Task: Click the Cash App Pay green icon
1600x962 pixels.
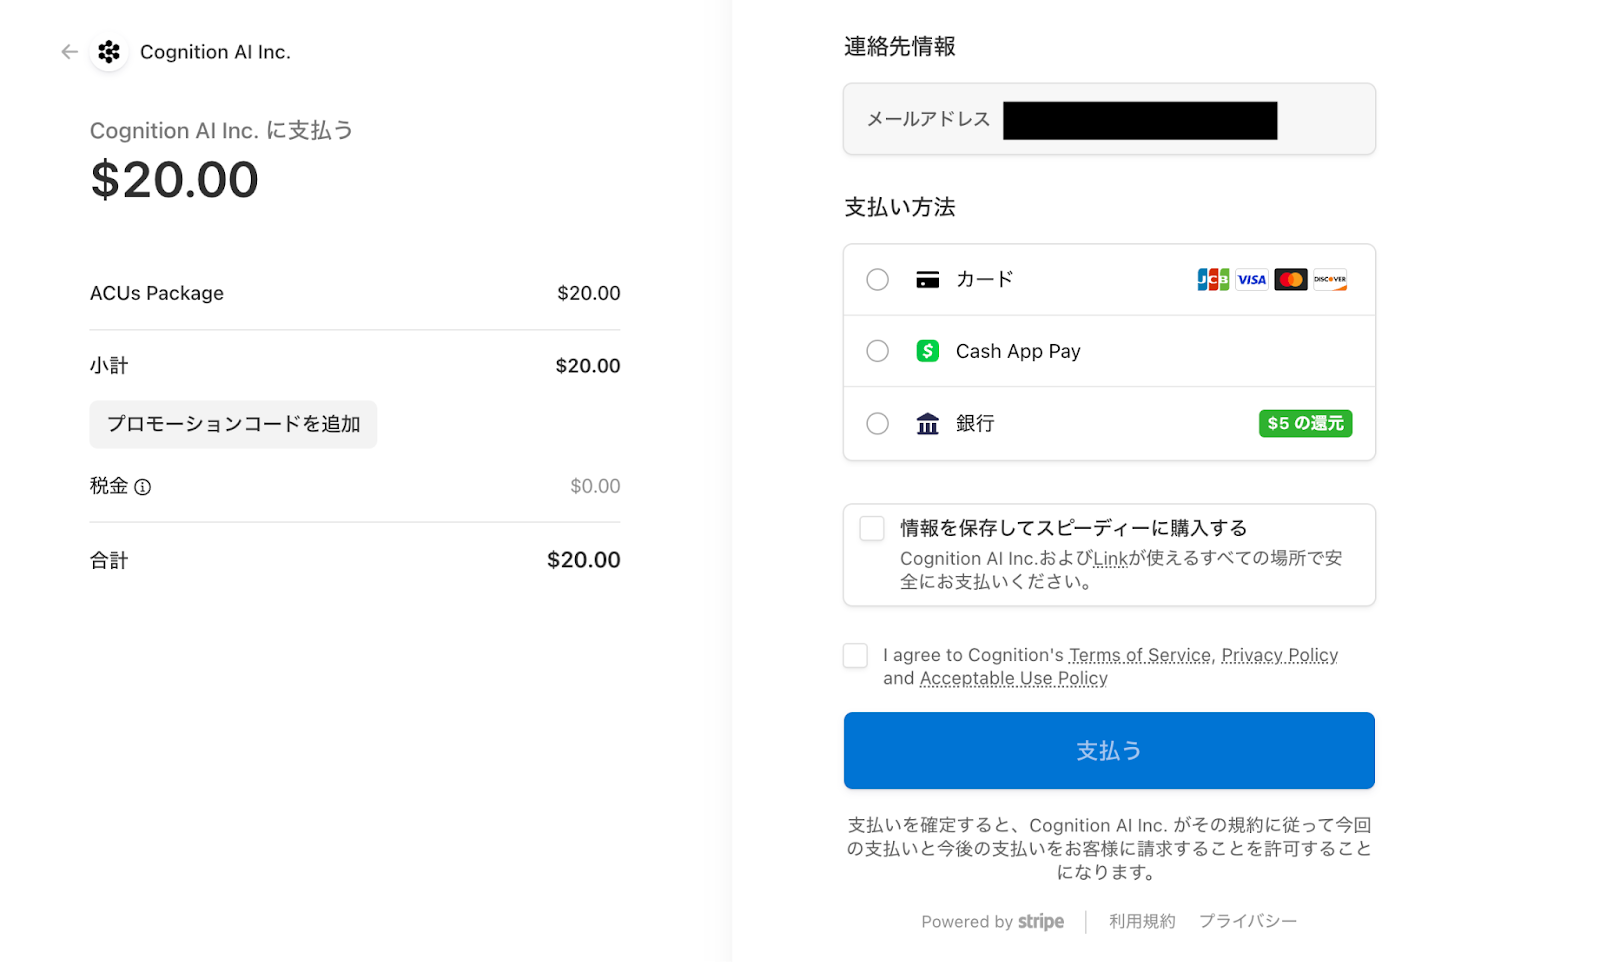Action: (928, 351)
